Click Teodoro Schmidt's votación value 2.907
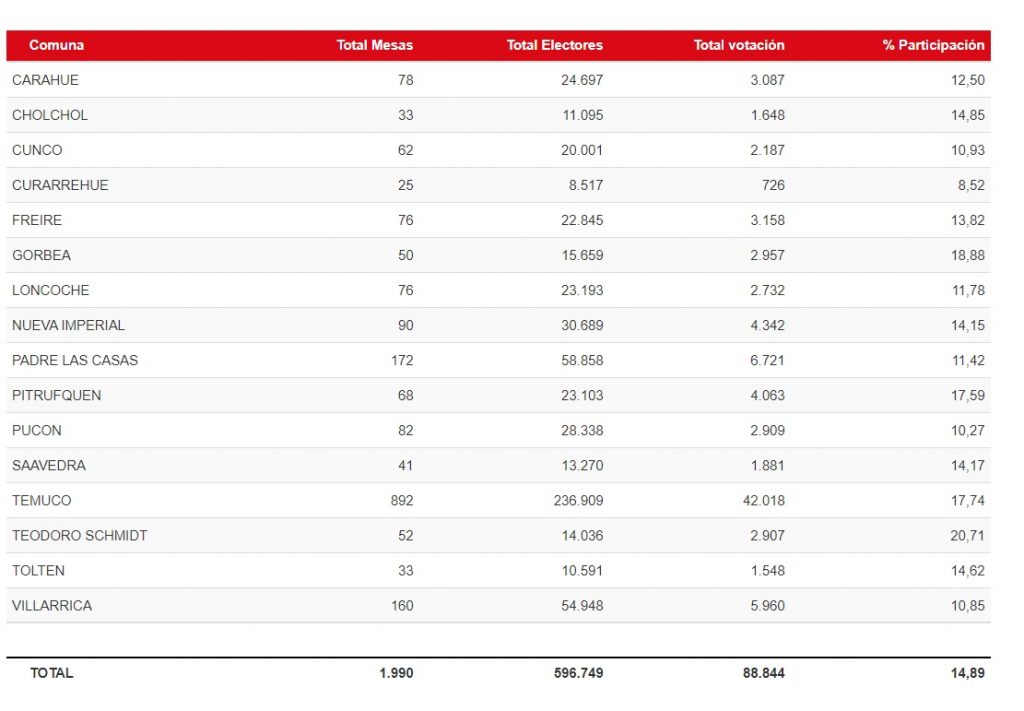 [x=767, y=536]
